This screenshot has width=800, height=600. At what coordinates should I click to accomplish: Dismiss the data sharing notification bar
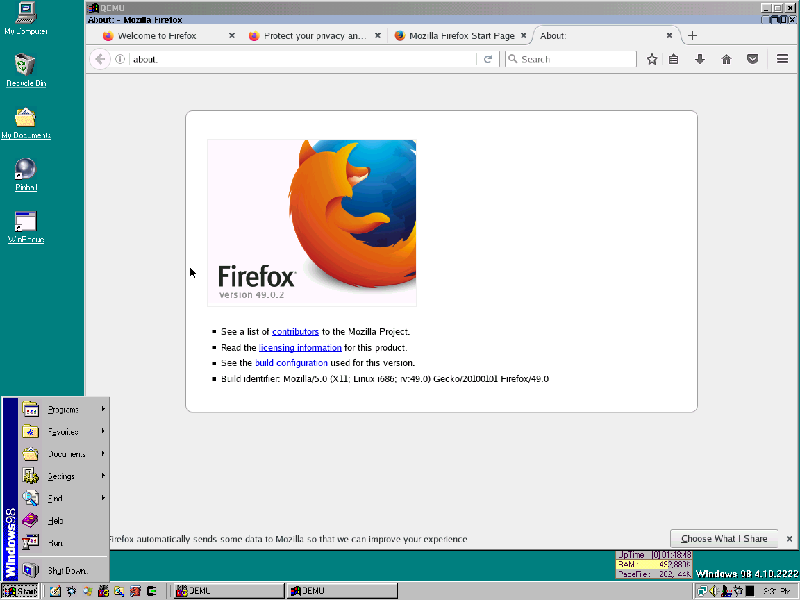point(789,539)
